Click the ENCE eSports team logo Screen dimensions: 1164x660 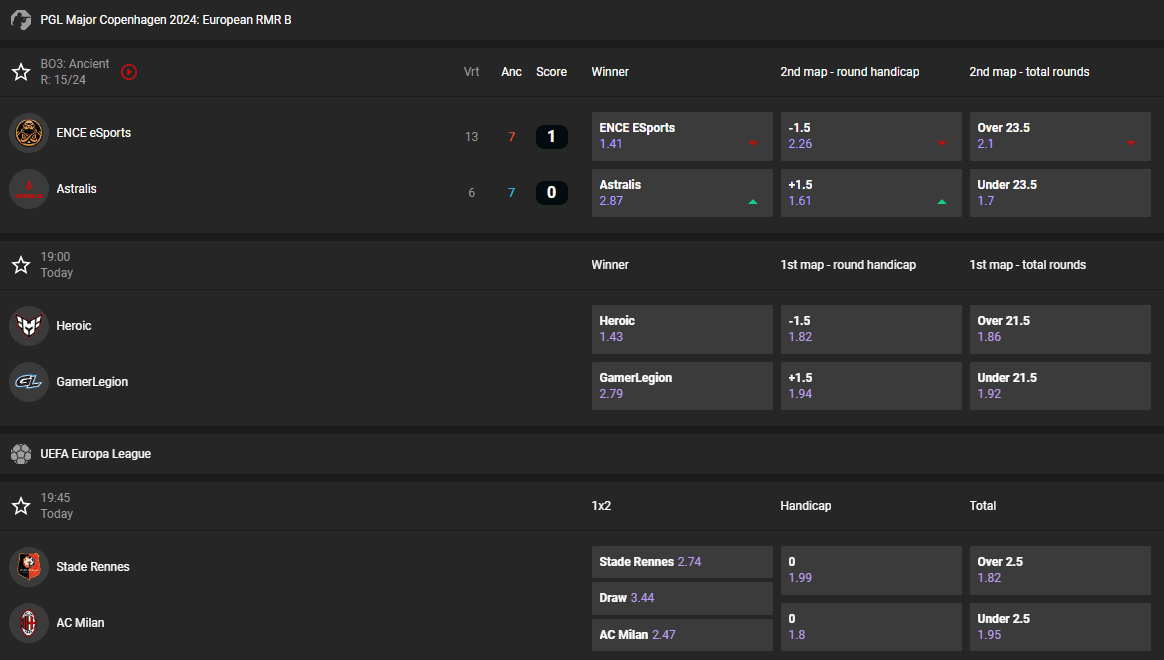click(29, 133)
